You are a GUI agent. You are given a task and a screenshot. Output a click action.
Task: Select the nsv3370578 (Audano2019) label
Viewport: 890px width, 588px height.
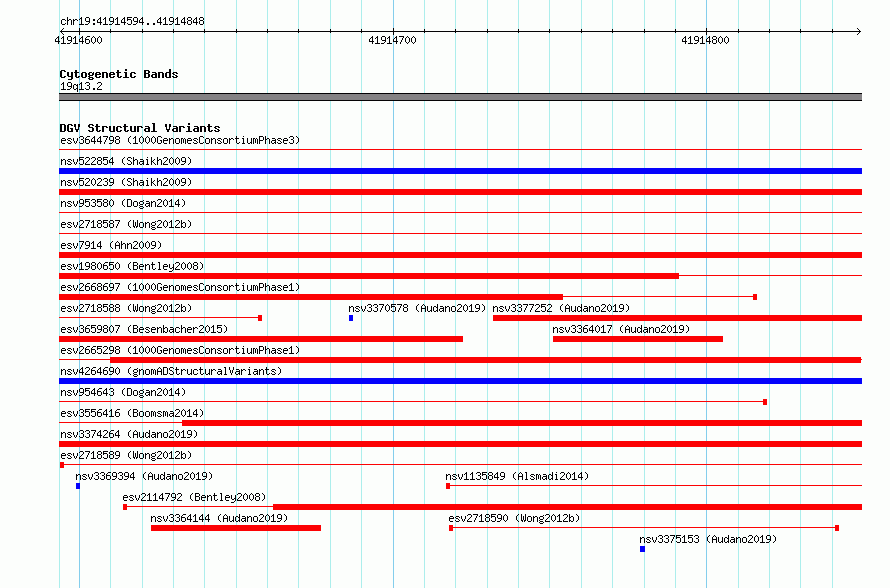click(x=417, y=308)
